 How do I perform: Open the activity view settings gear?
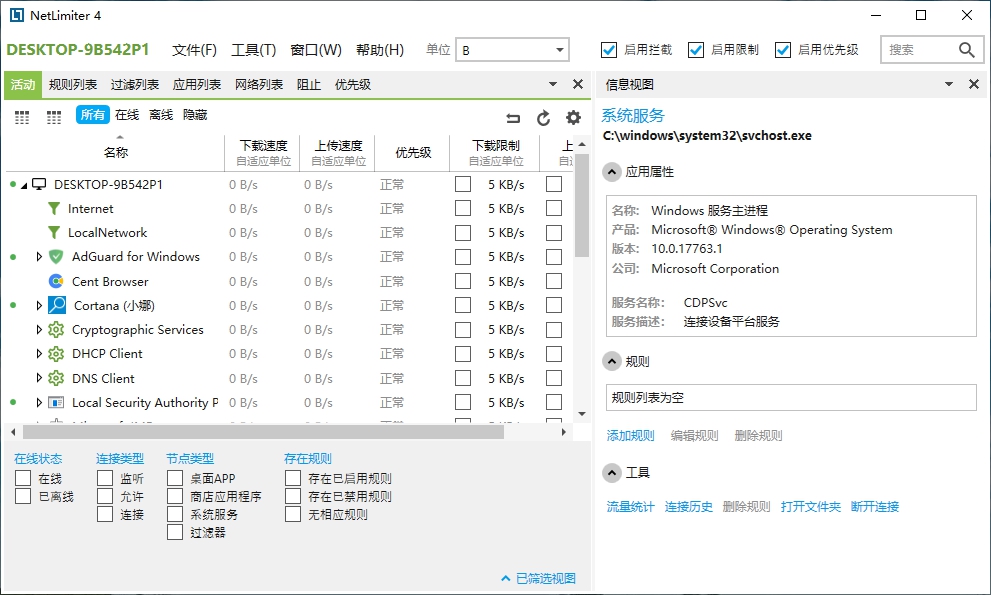(x=573, y=118)
